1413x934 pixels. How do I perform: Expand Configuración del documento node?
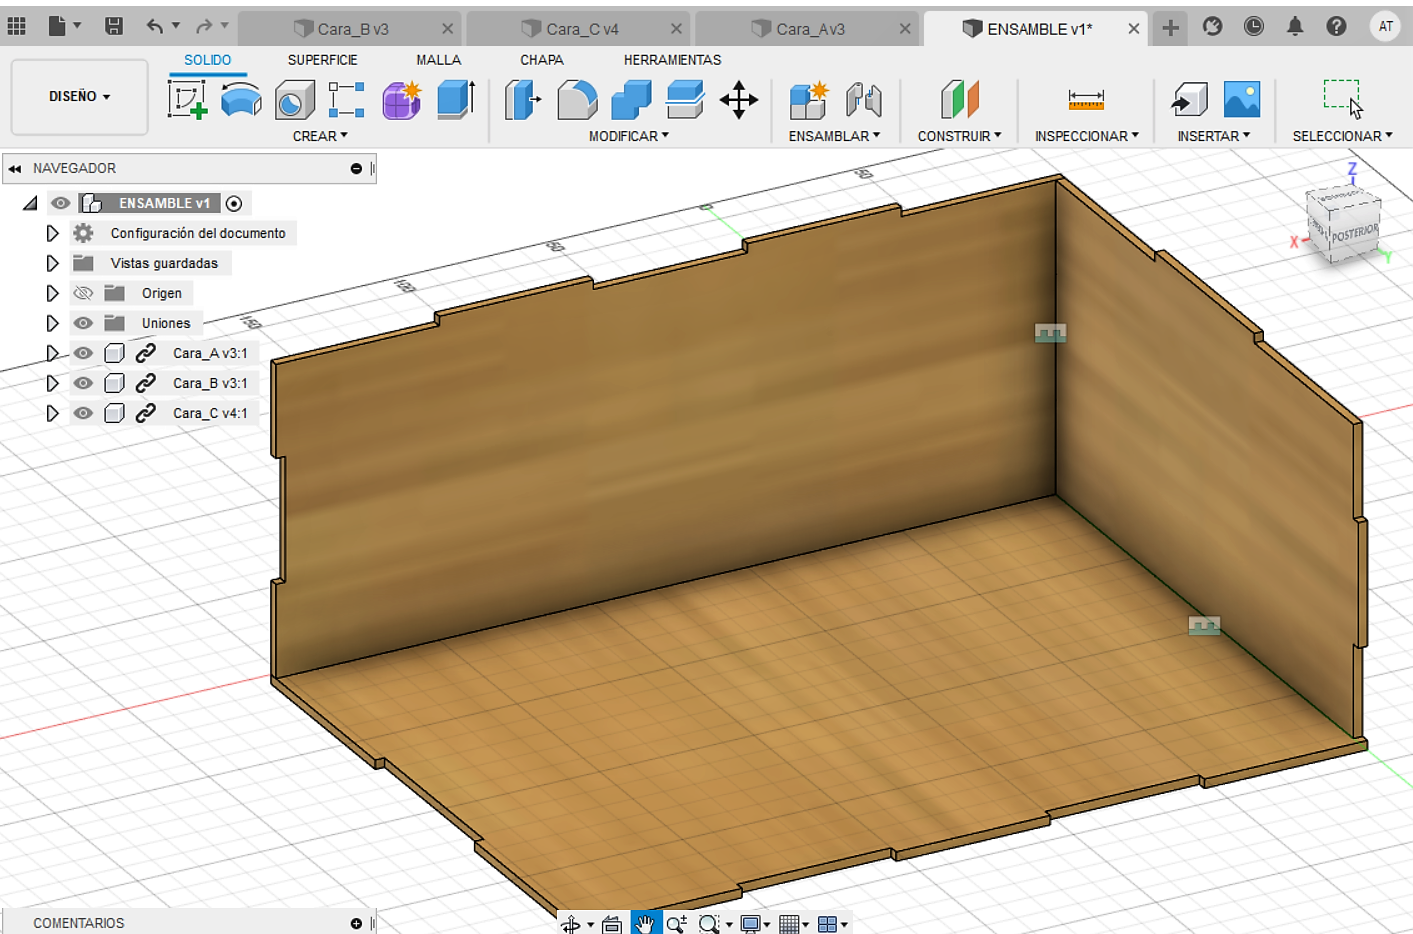52,233
